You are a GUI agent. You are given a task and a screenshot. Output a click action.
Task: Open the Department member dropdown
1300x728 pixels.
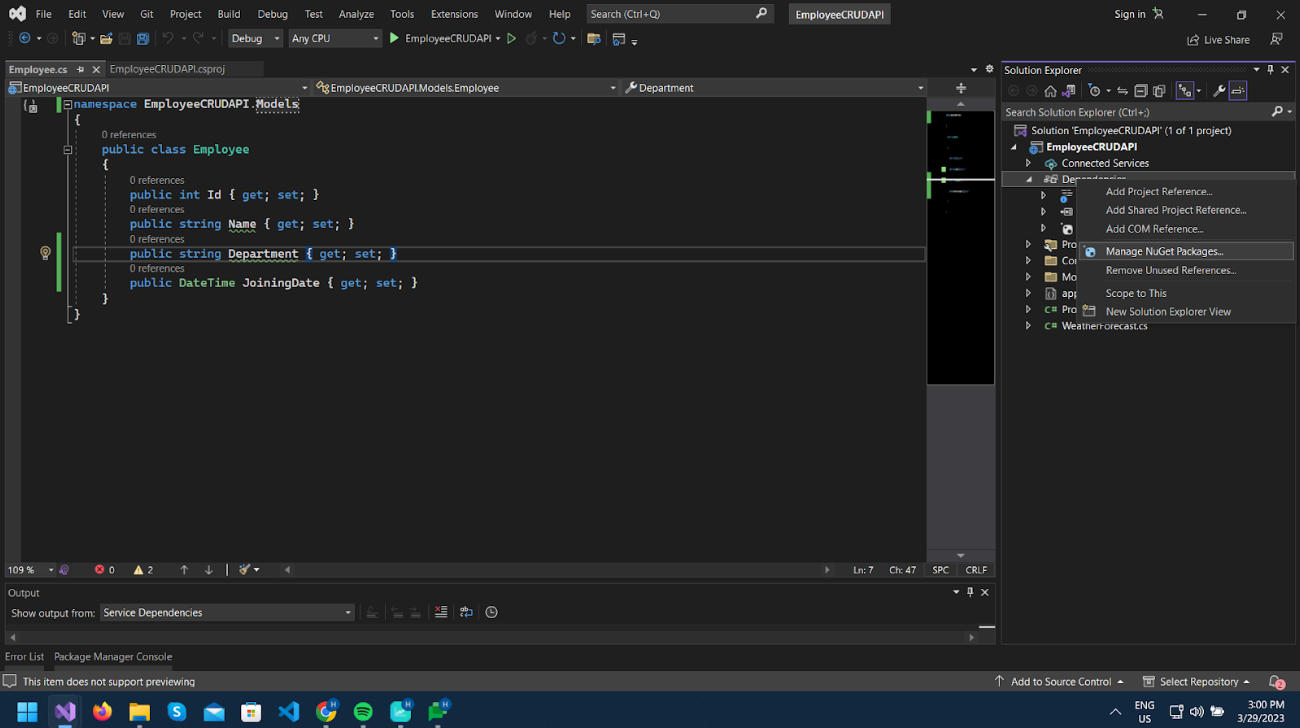click(774, 88)
